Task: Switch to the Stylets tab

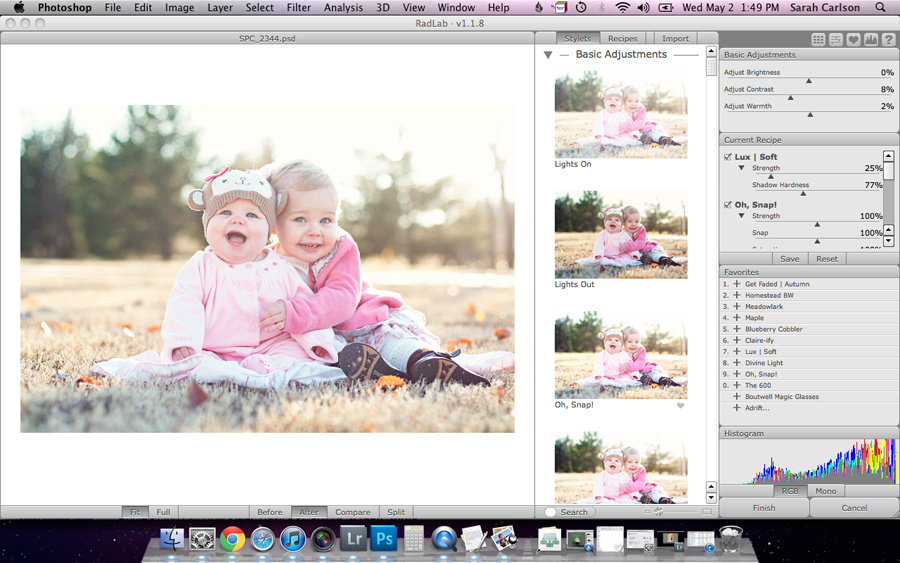Action: (x=577, y=38)
